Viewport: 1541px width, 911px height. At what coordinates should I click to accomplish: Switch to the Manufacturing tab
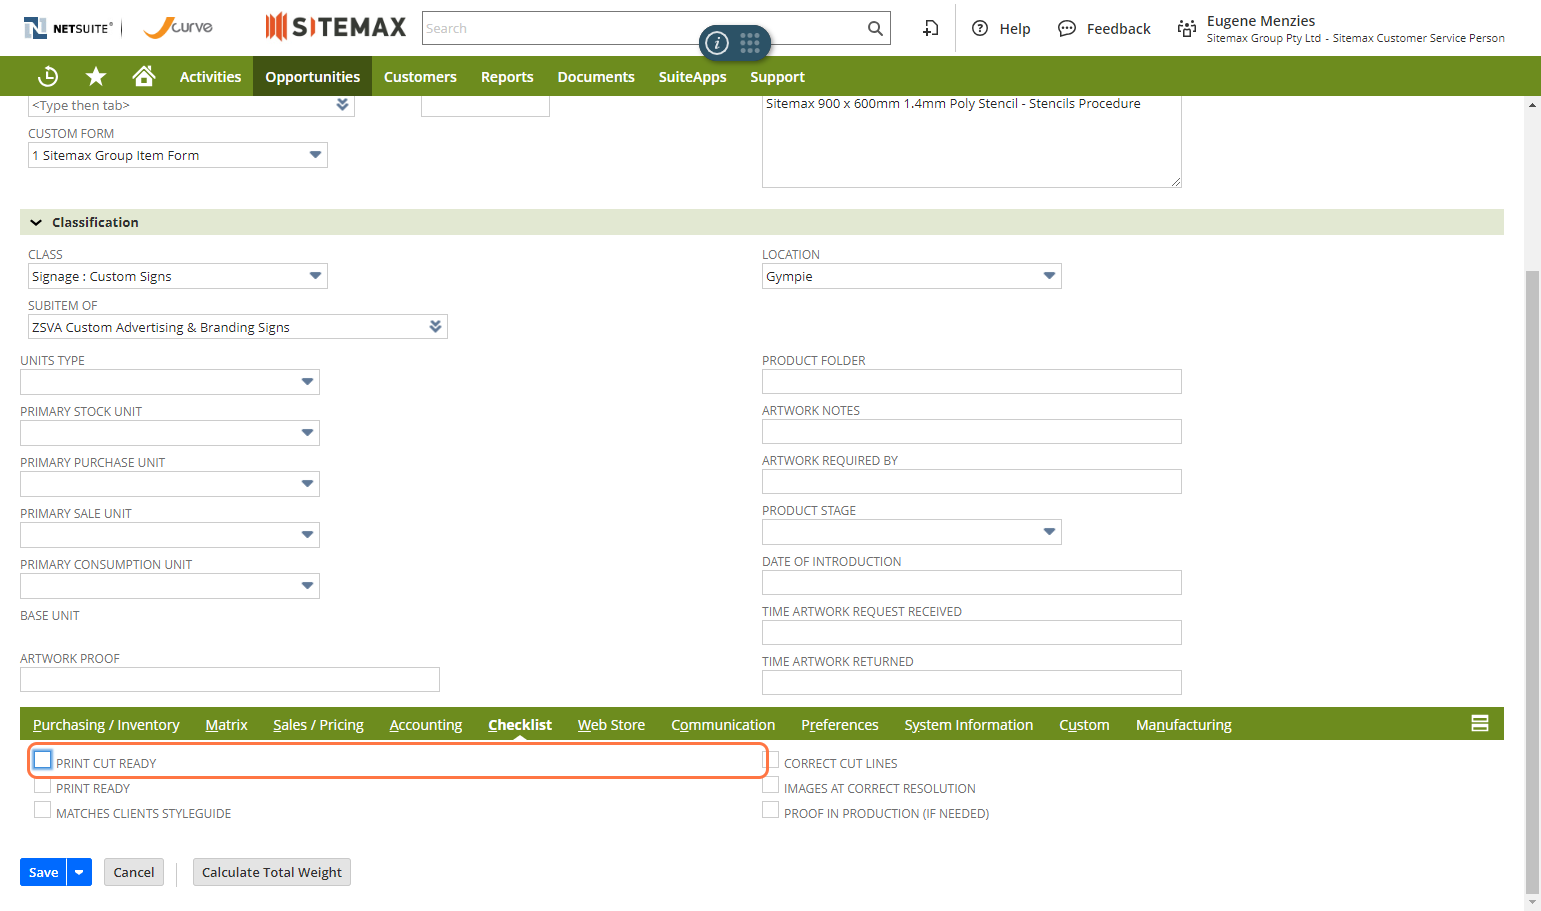click(x=1184, y=724)
